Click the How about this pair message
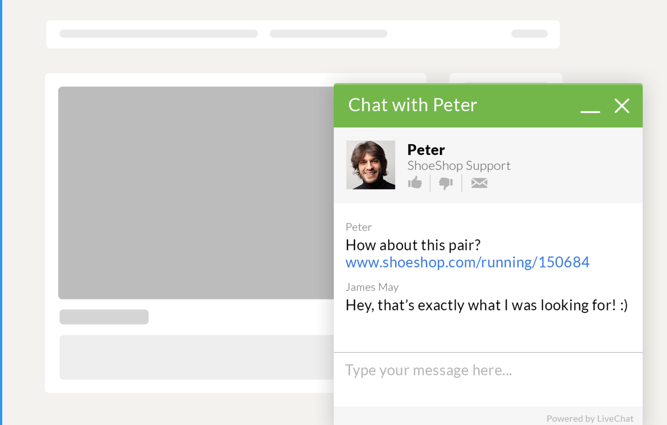The width and height of the screenshot is (667, 425). (x=413, y=245)
